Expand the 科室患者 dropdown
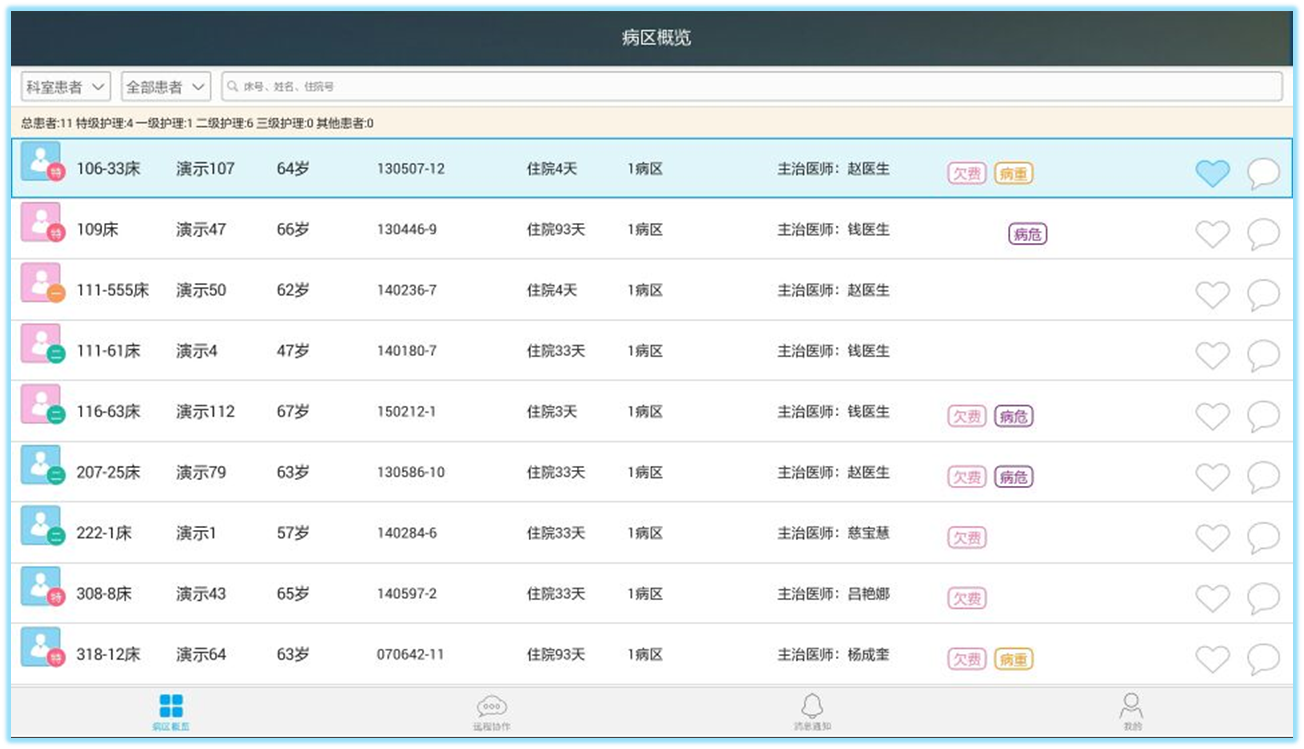This screenshot has width=1304, height=749. (67, 87)
